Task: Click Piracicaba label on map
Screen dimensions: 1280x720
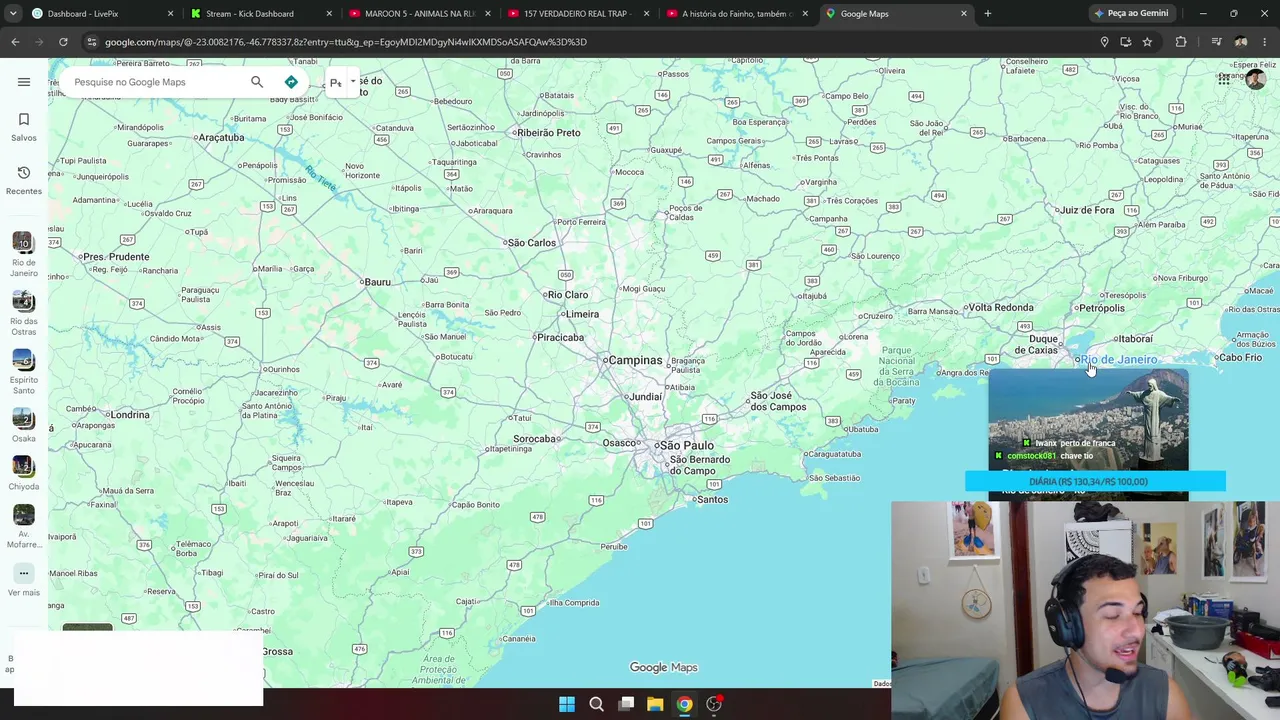Action: coord(560,338)
